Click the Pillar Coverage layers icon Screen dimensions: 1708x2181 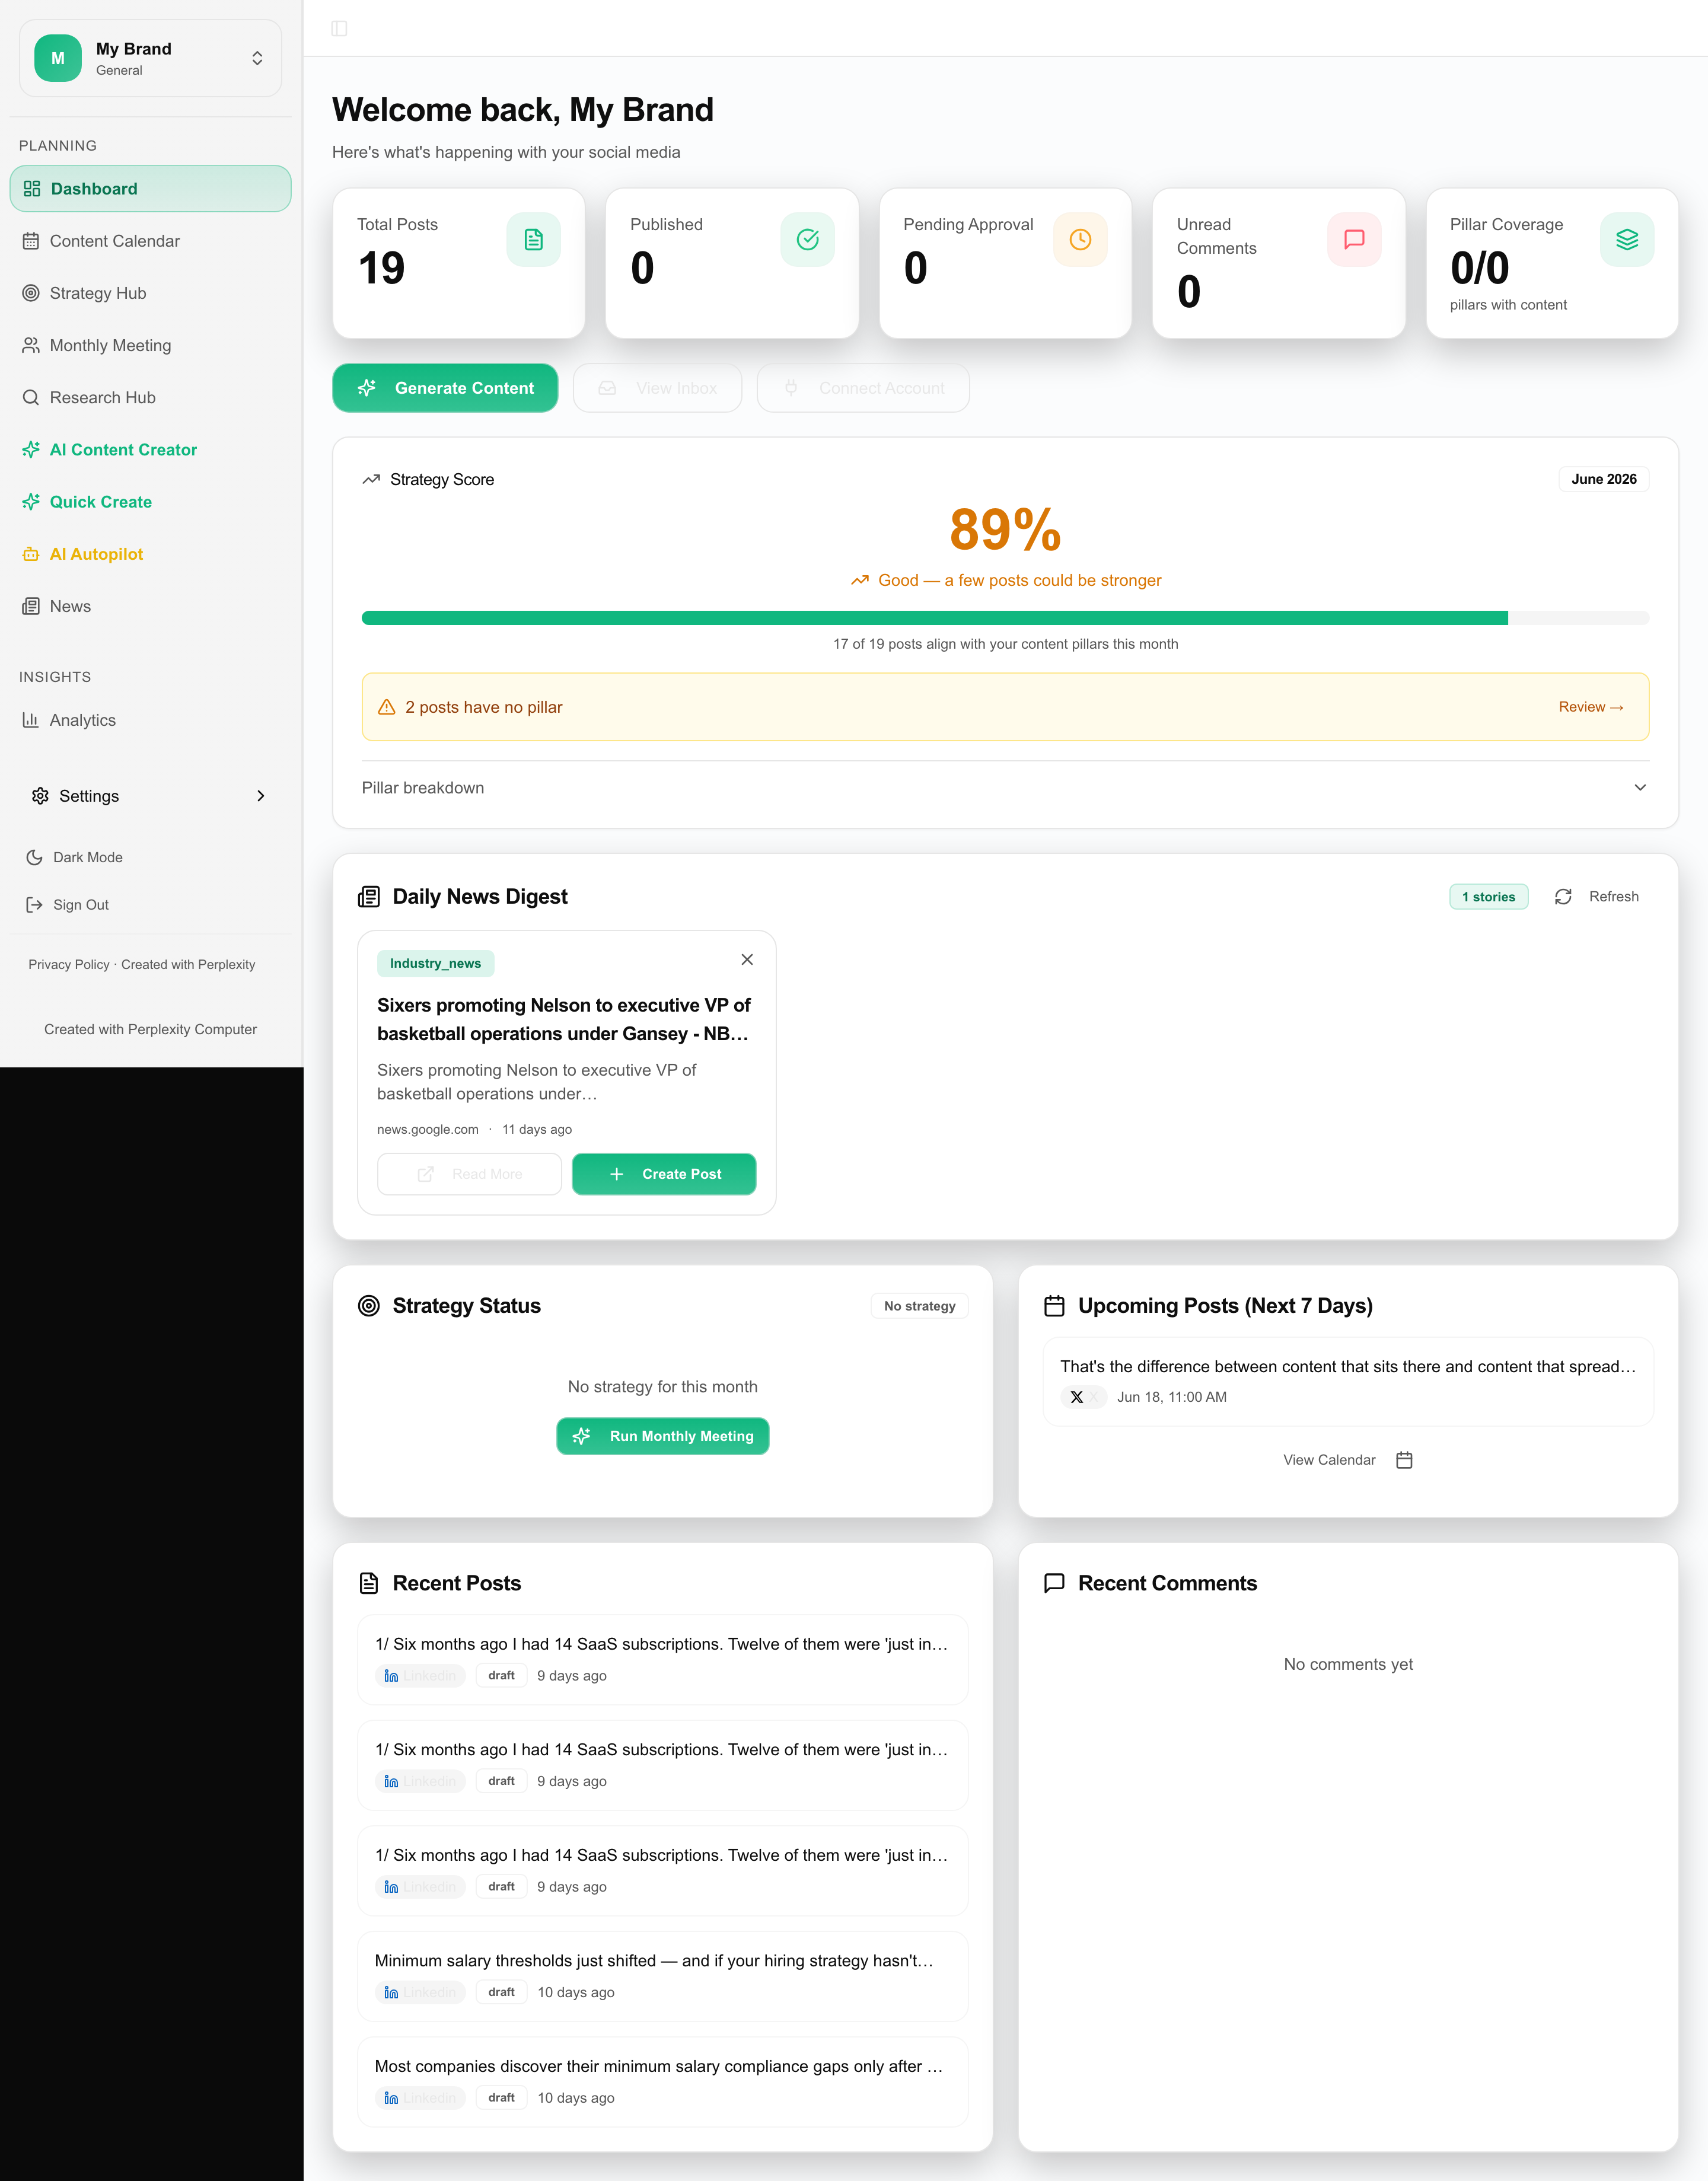click(1627, 240)
